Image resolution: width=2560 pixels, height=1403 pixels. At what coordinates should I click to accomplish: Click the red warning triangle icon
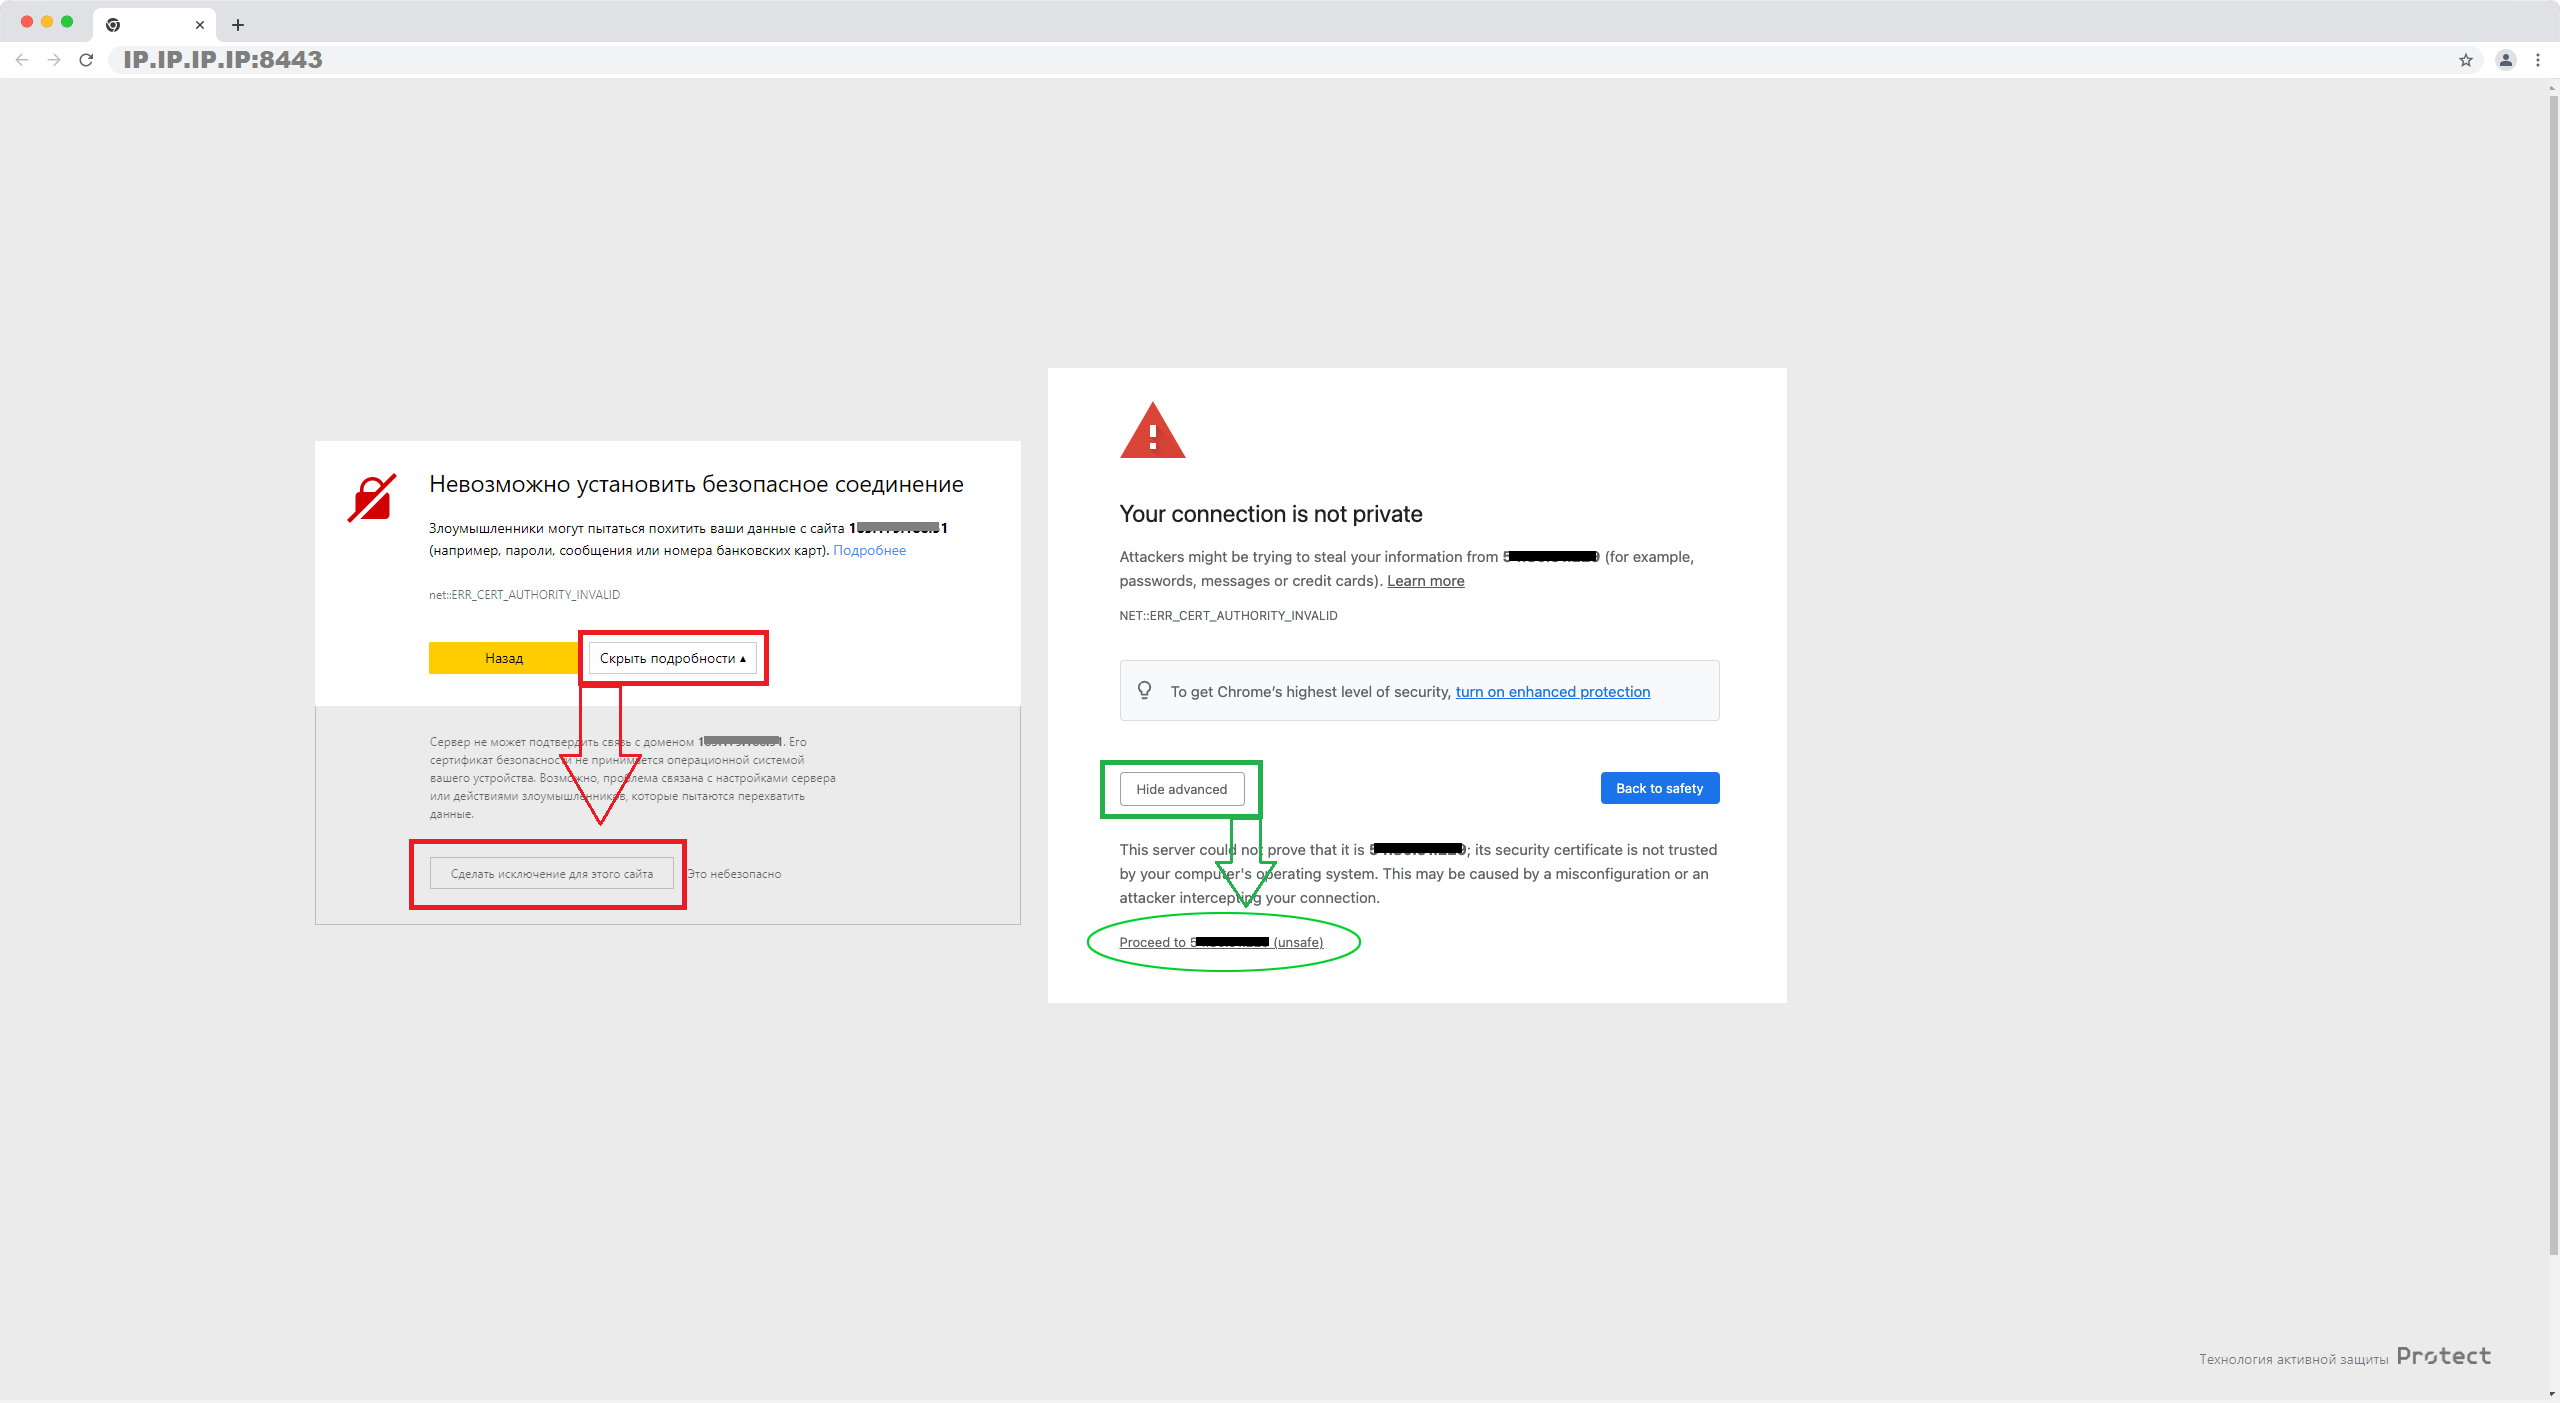(1153, 430)
